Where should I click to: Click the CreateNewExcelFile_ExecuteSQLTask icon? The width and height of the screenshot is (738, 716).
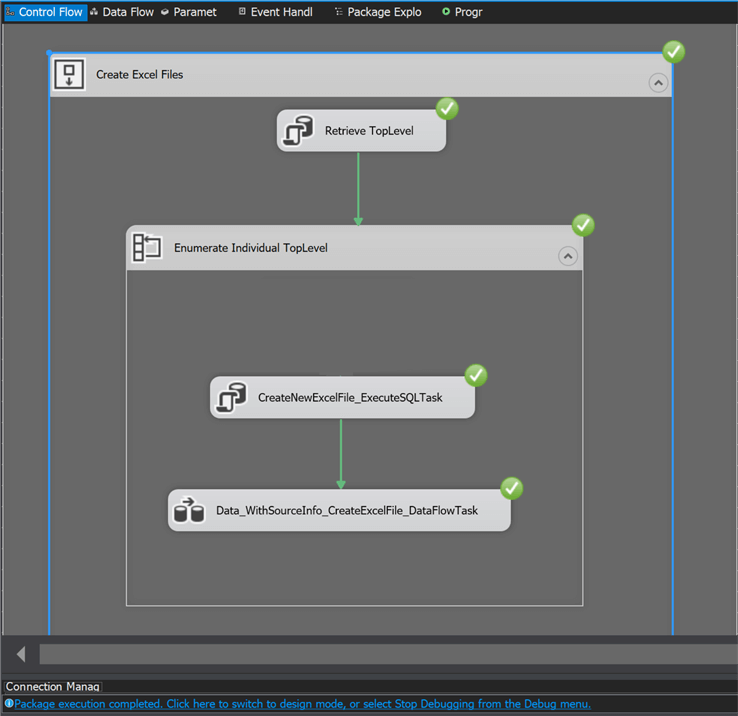[x=232, y=397]
